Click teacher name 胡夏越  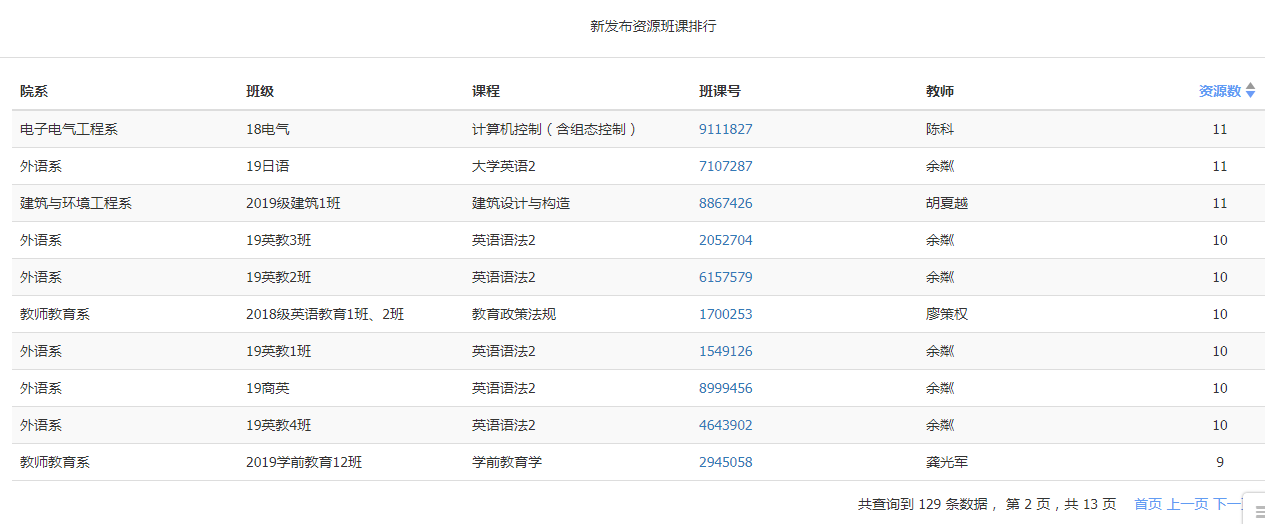pyautogui.click(x=947, y=203)
